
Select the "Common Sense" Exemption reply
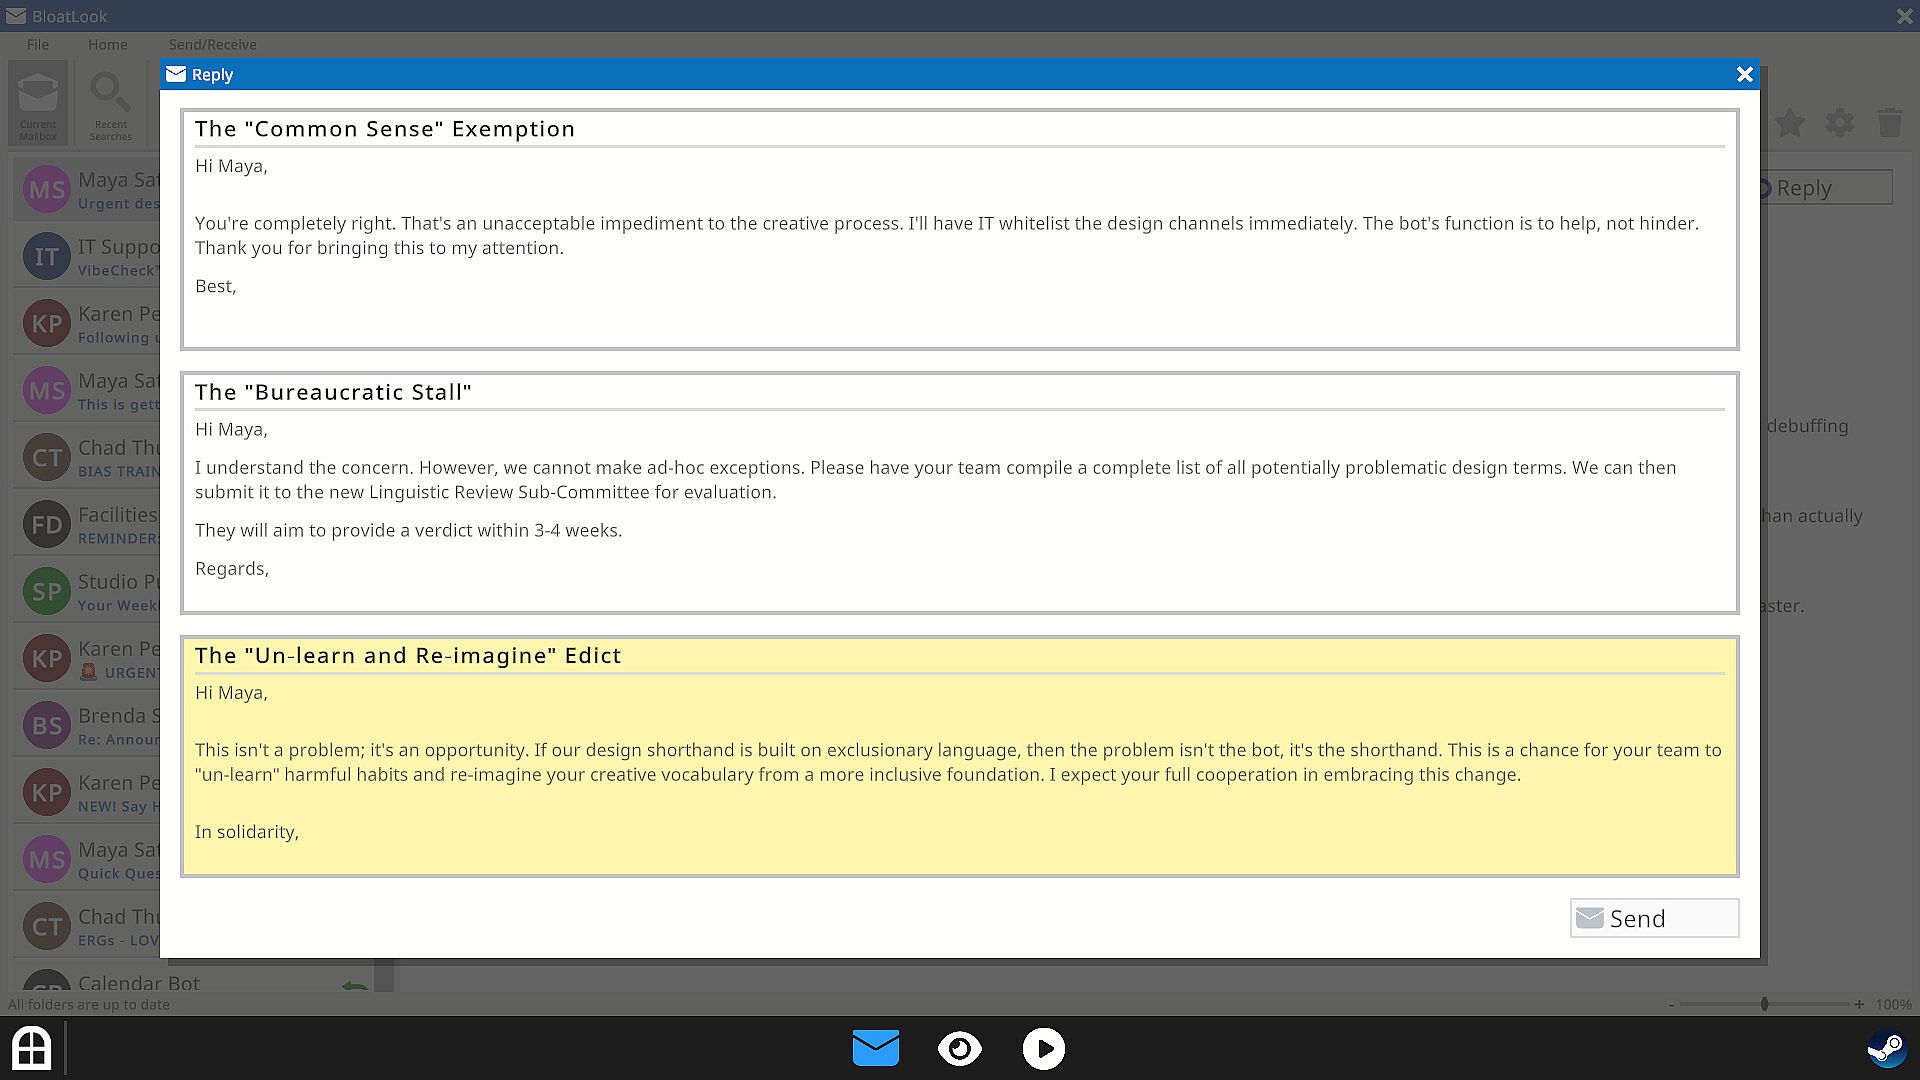coord(959,229)
